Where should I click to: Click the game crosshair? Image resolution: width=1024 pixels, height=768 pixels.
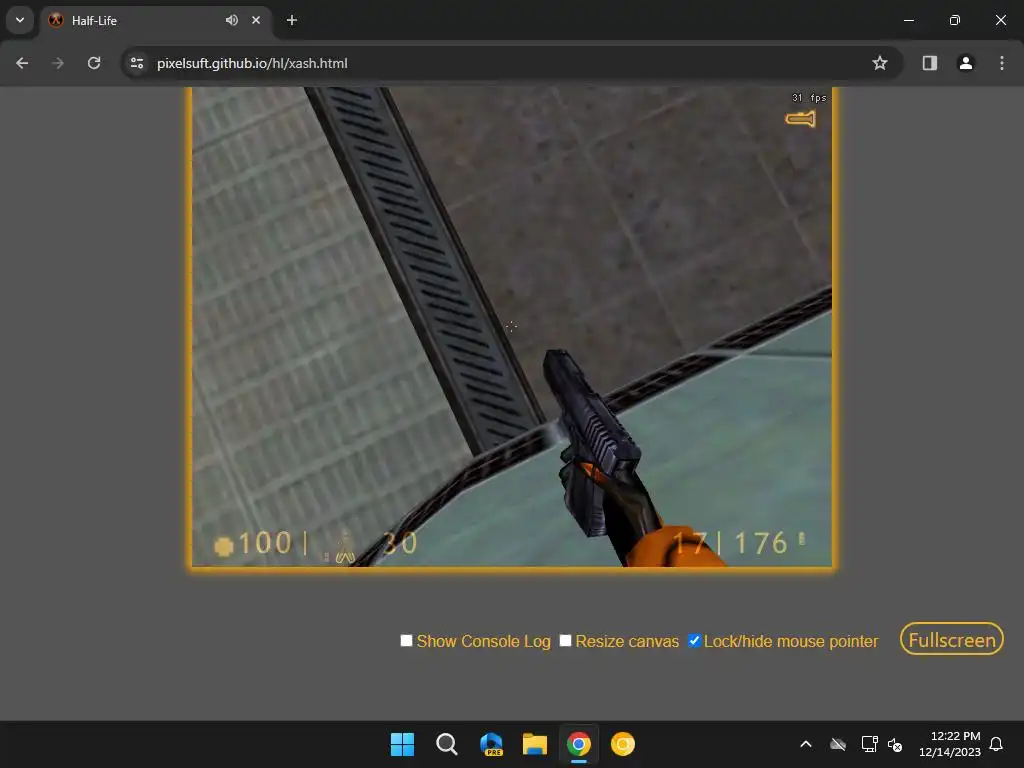(511, 326)
